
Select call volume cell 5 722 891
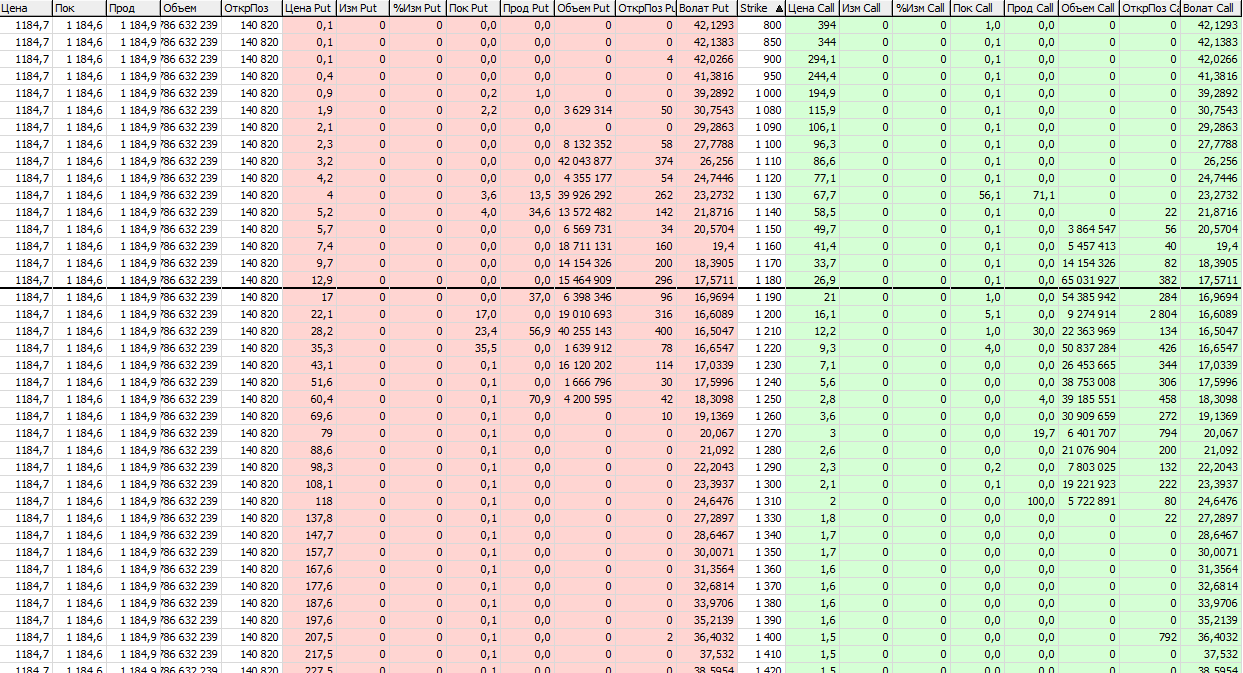(x=1089, y=501)
